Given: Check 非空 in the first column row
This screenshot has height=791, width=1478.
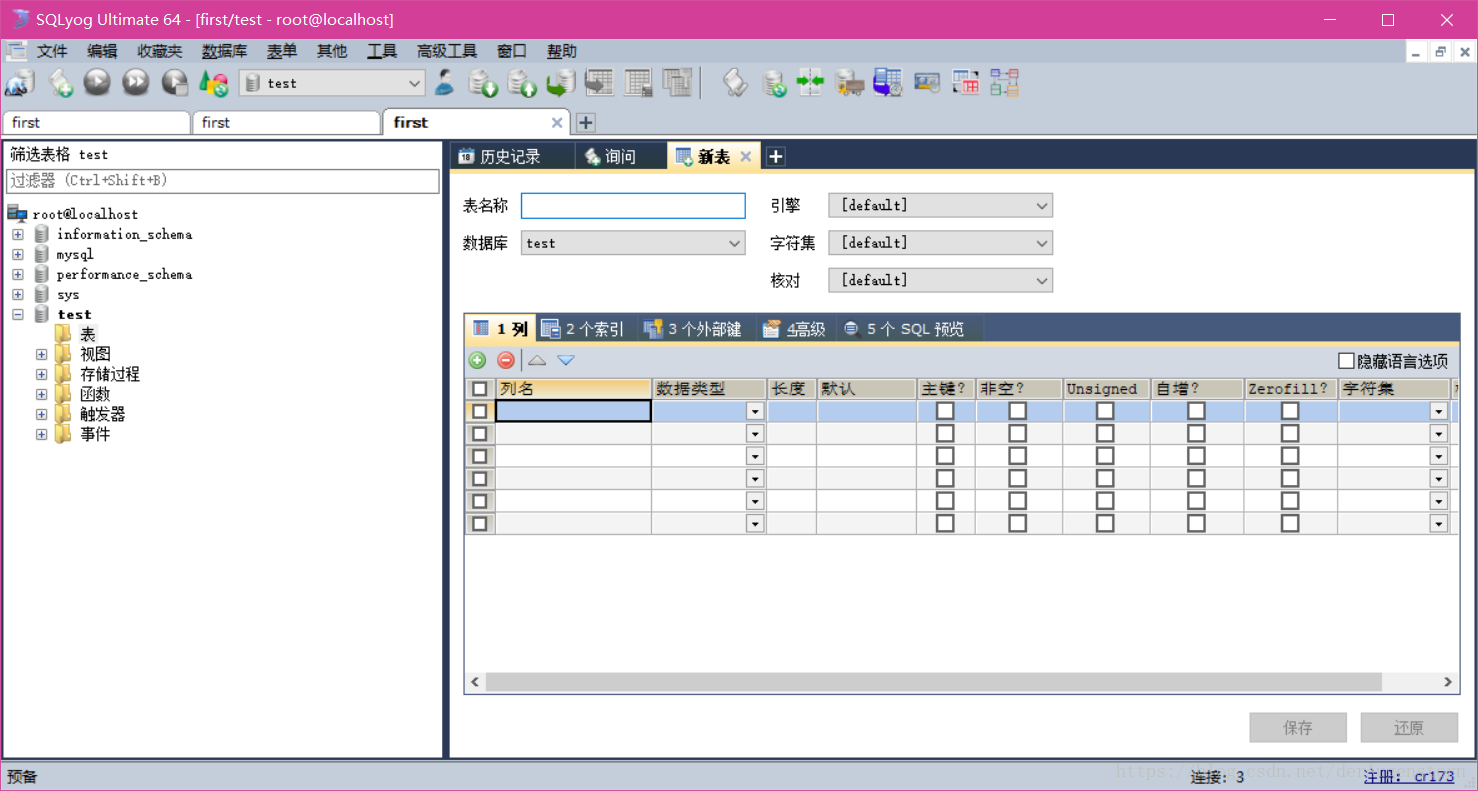Looking at the screenshot, I should coord(1017,411).
